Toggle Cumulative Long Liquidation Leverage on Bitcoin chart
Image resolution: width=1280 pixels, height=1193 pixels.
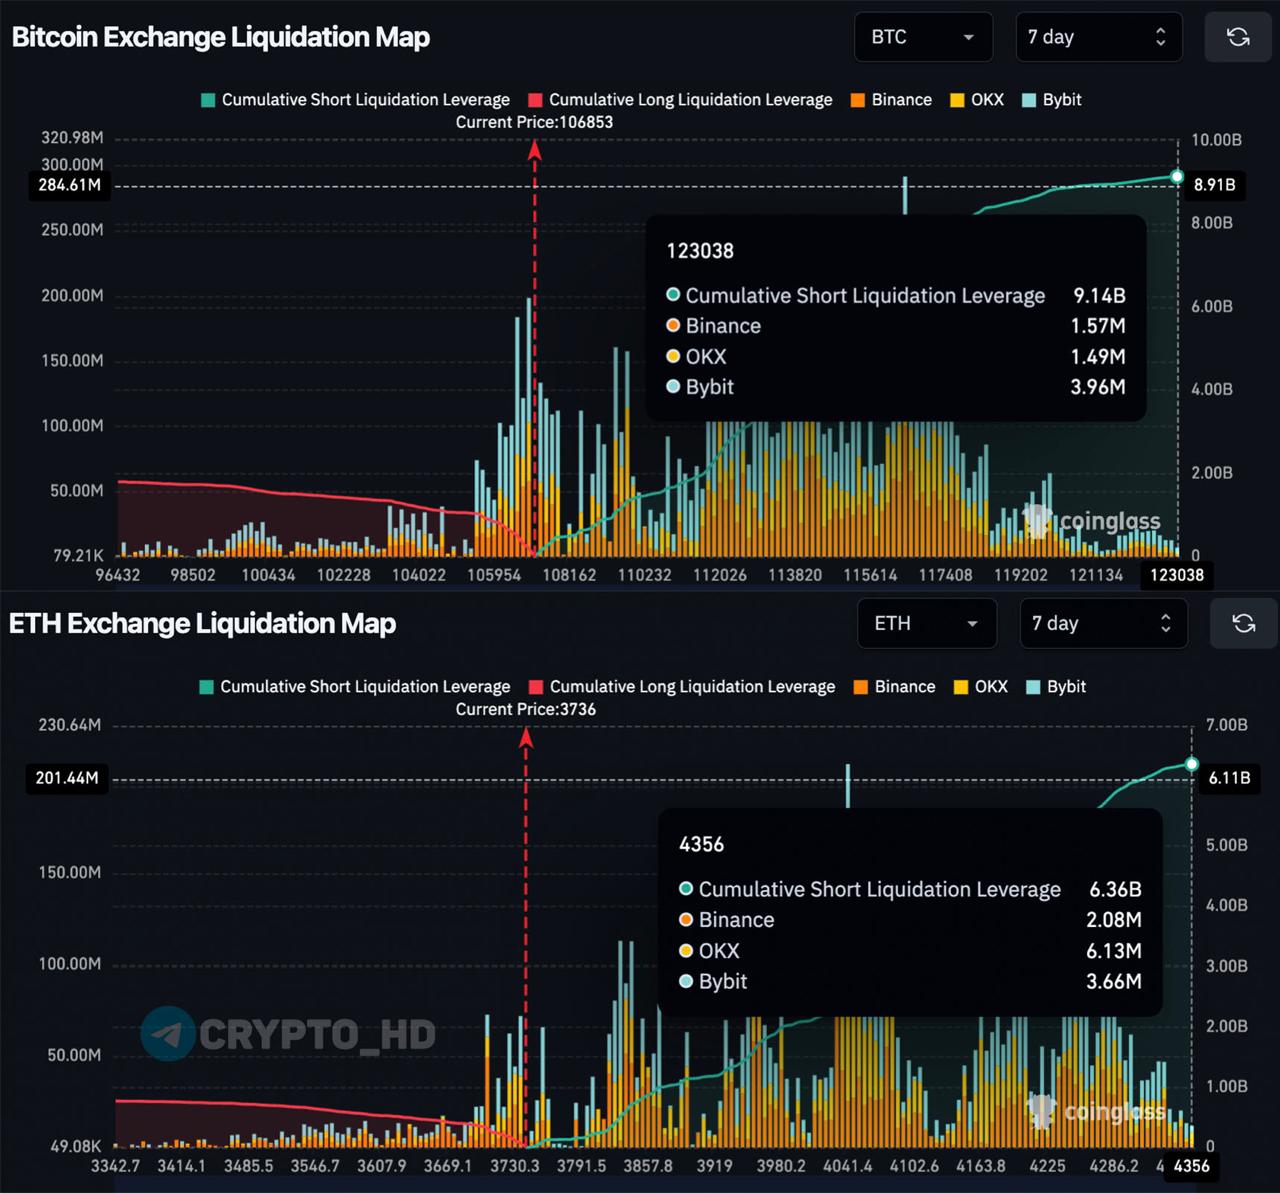pyautogui.click(x=680, y=100)
